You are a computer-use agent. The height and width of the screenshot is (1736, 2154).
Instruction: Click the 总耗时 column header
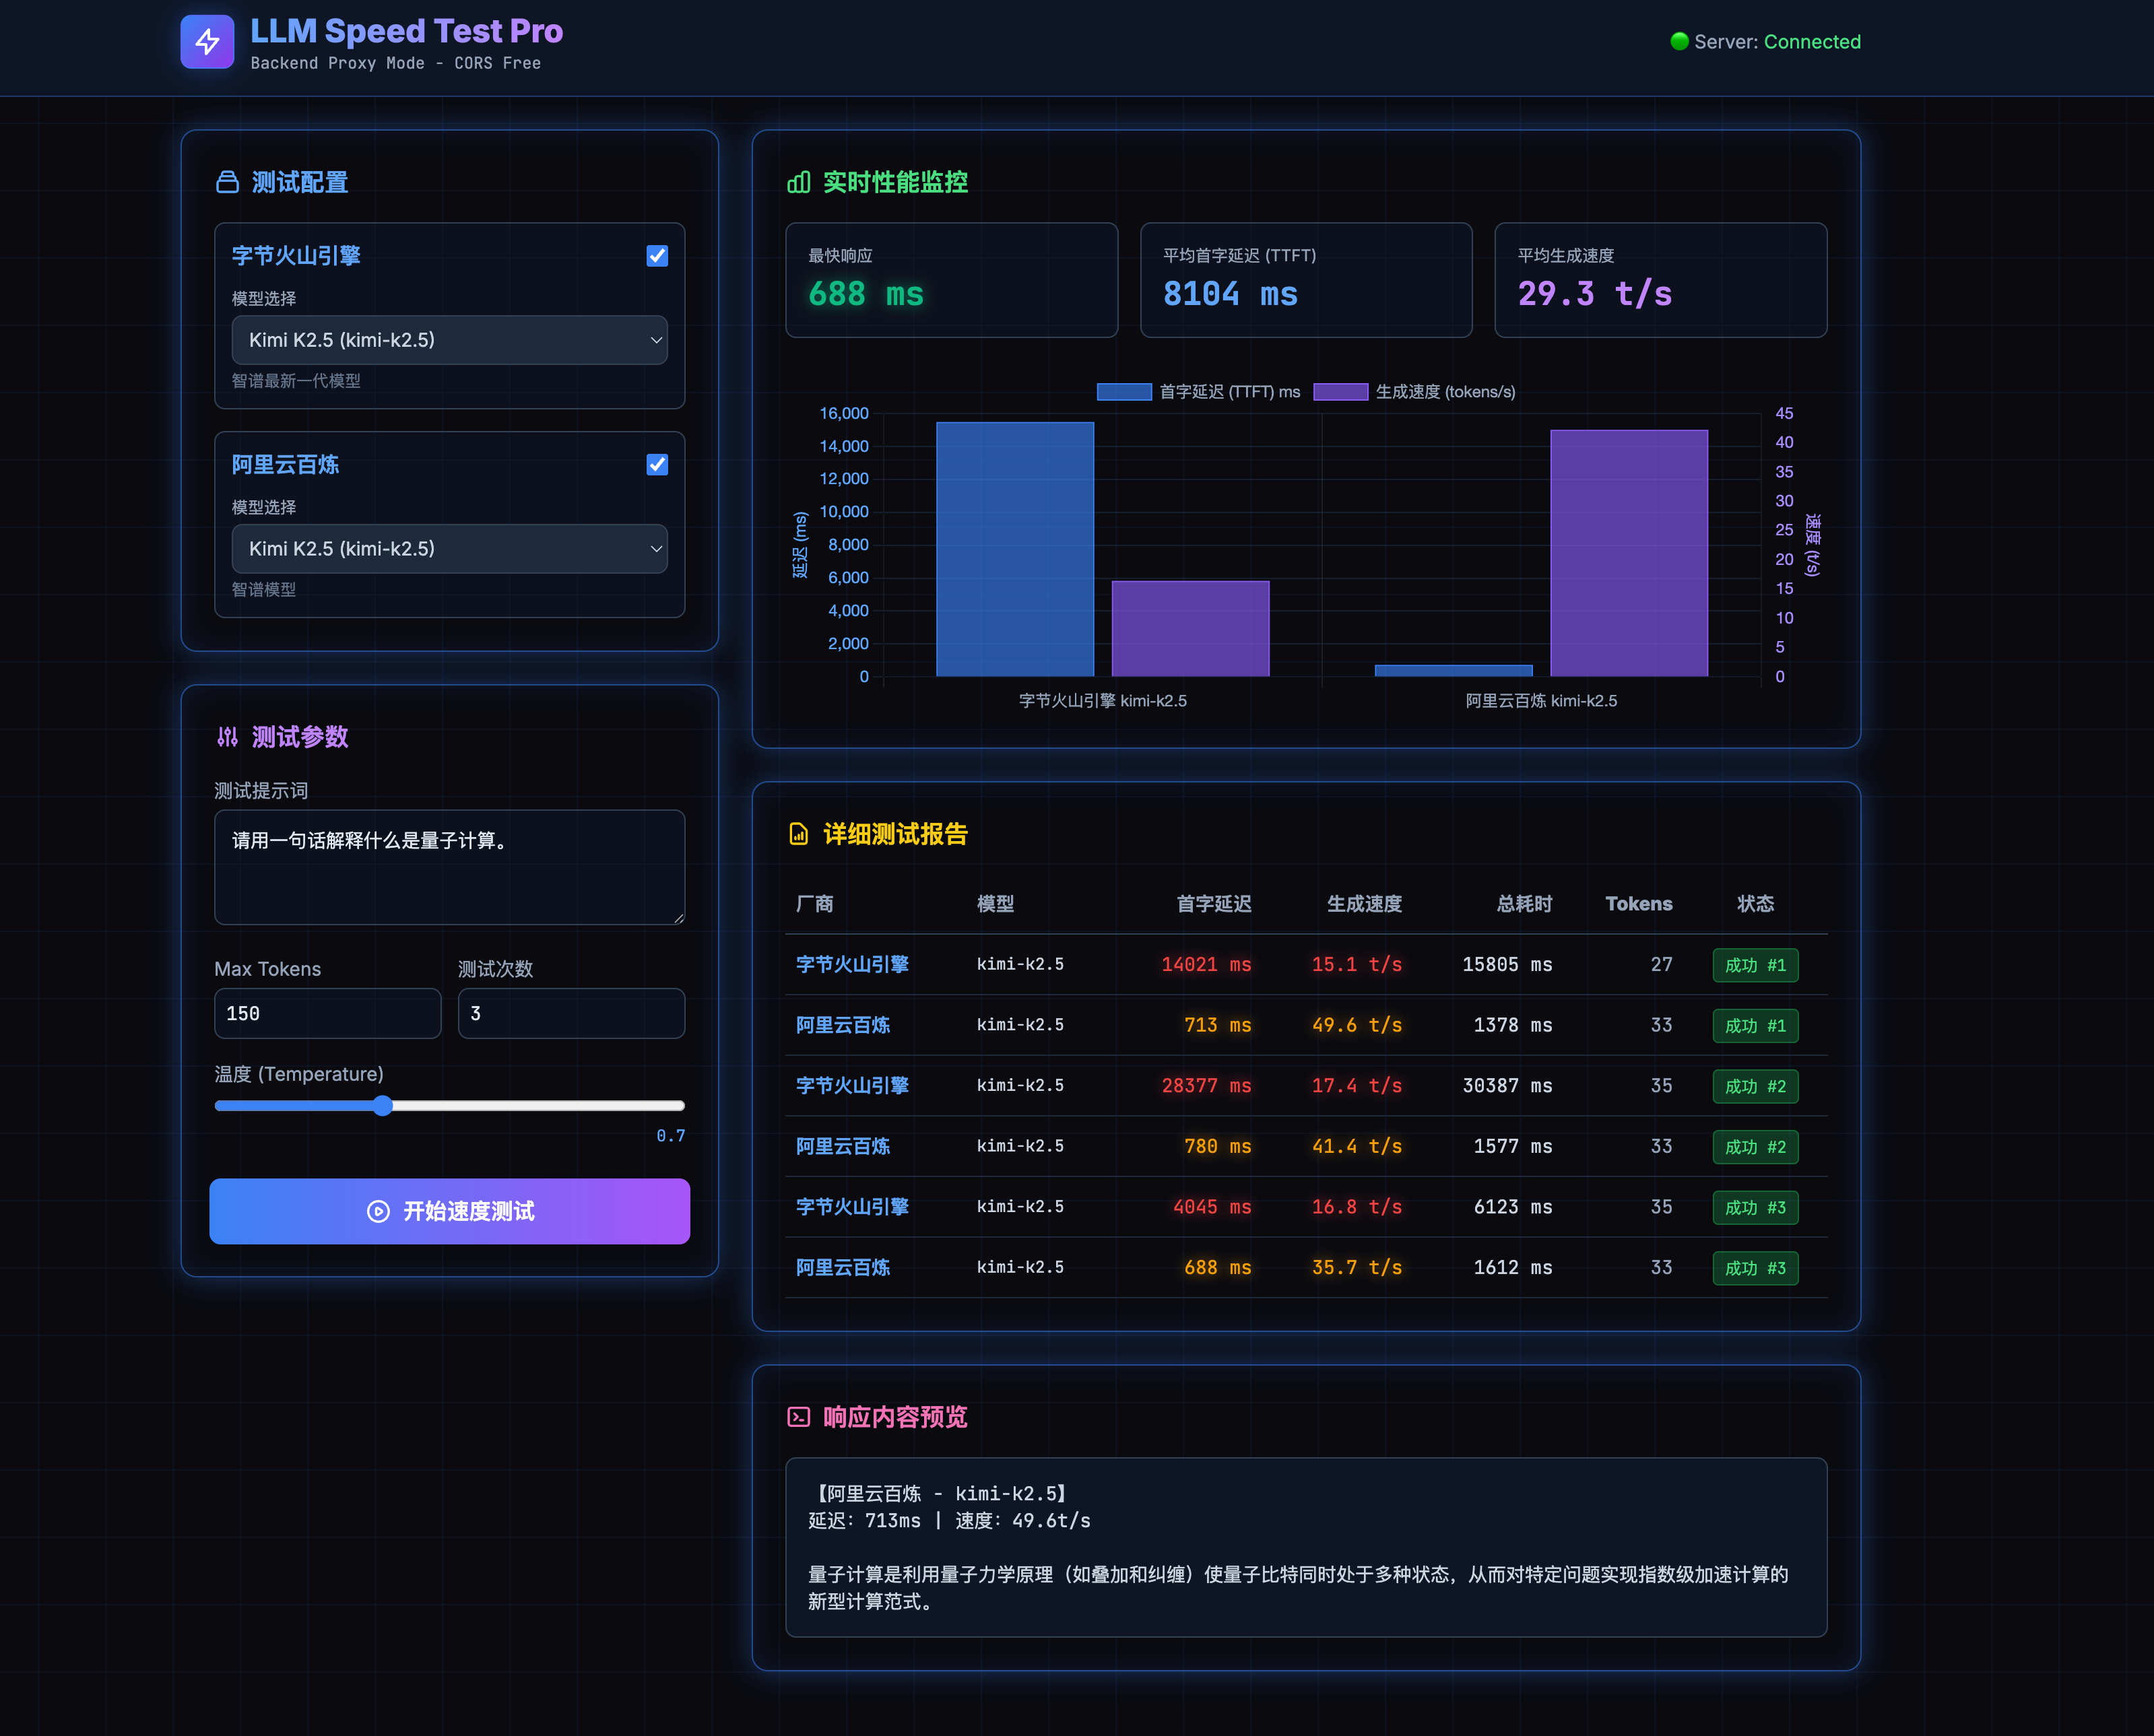pyautogui.click(x=1524, y=904)
